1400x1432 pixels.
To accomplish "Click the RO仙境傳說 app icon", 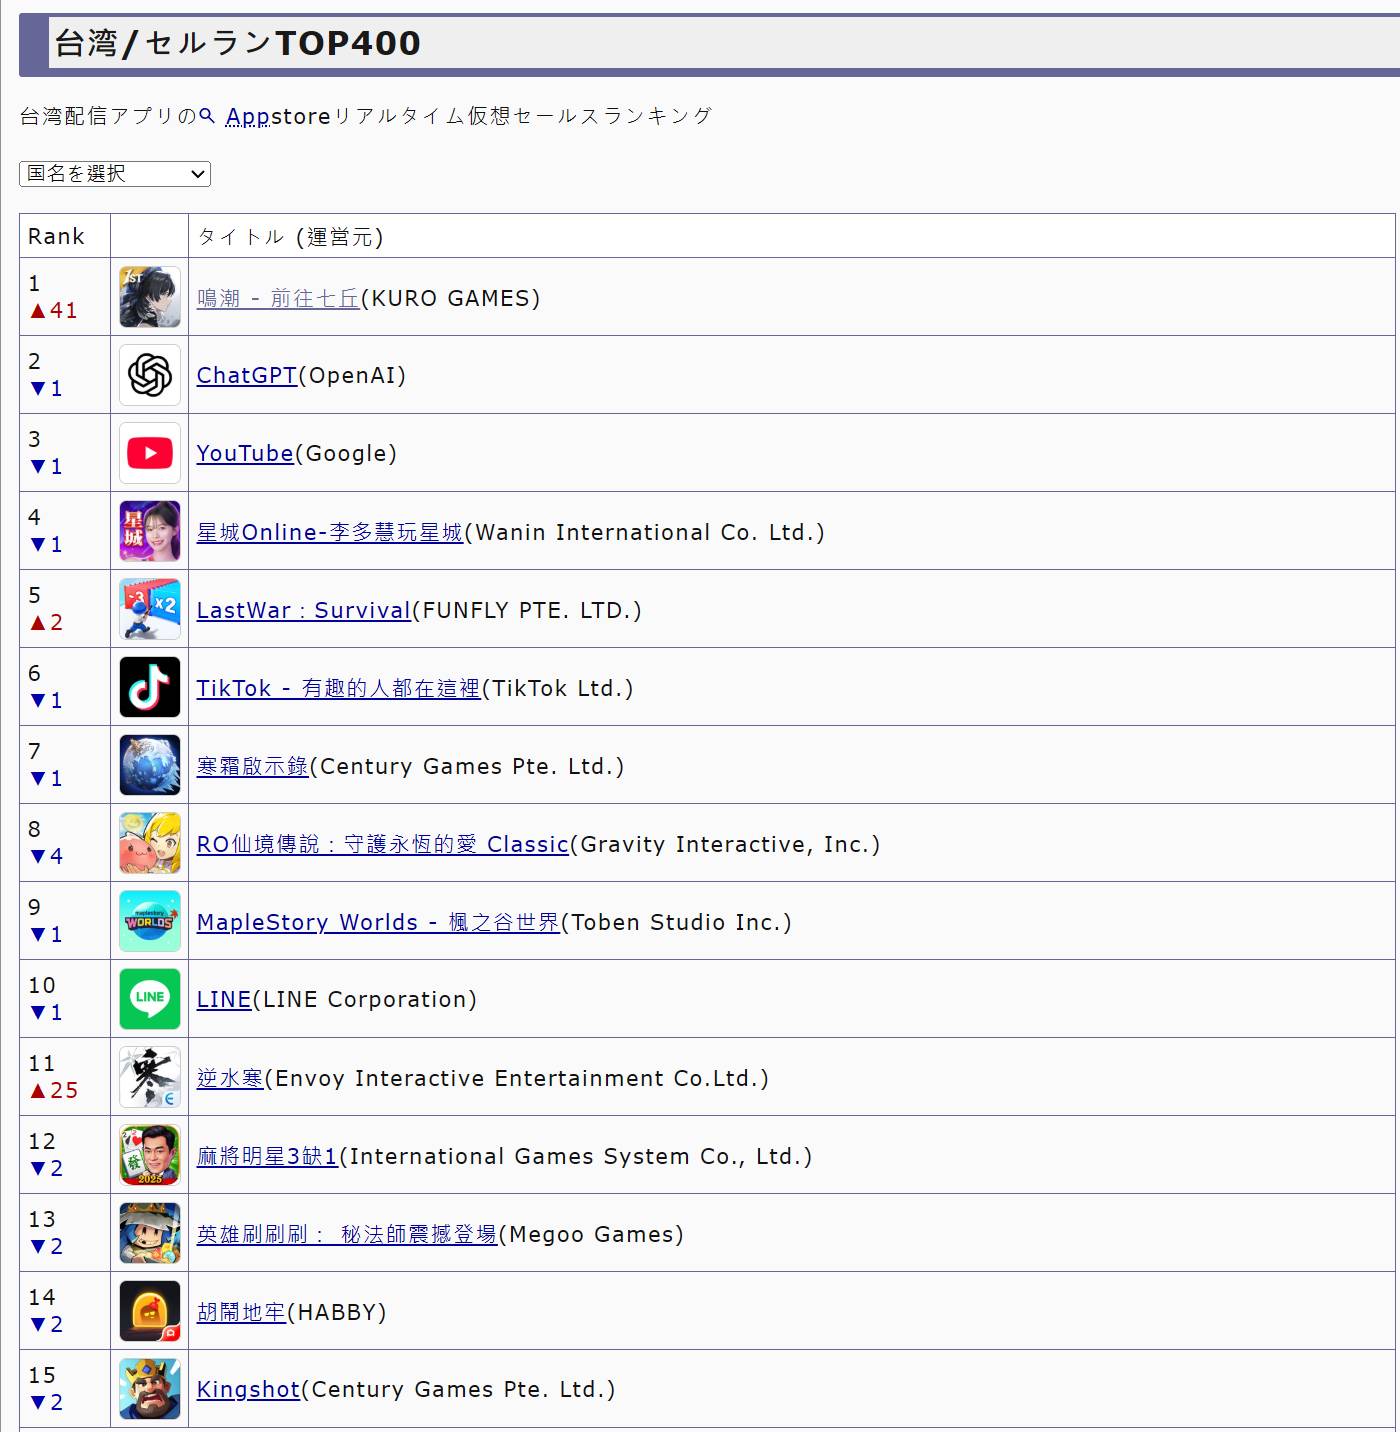I will pos(150,843).
